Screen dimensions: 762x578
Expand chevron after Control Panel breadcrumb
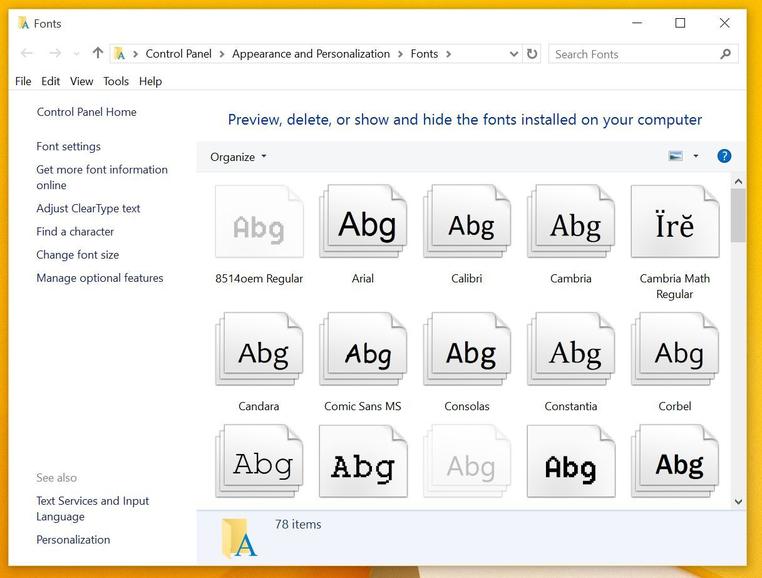pos(222,54)
